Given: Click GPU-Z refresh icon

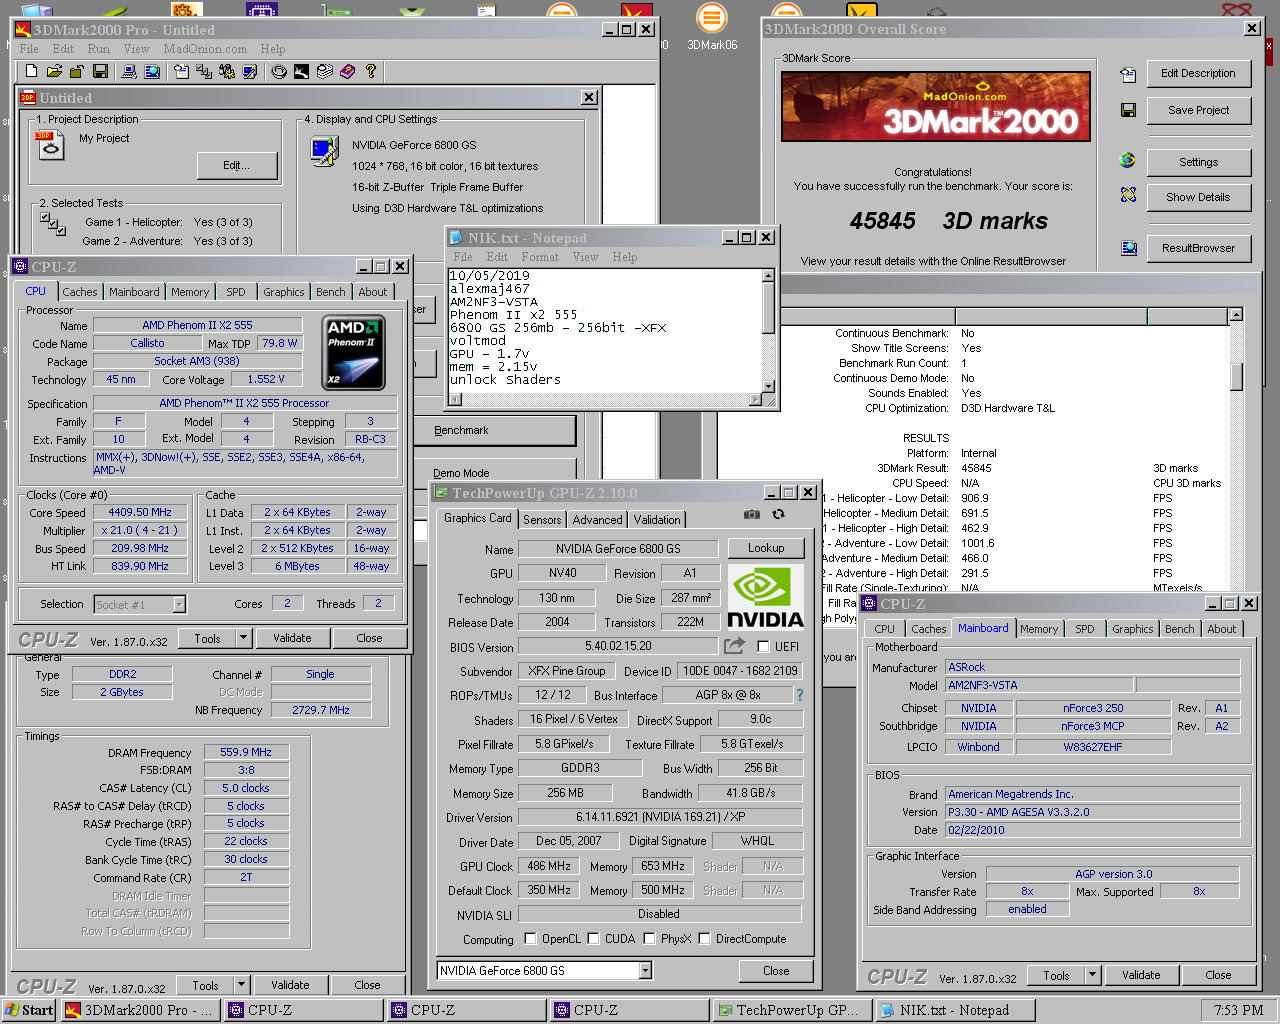Looking at the screenshot, I should coord(778,514).
